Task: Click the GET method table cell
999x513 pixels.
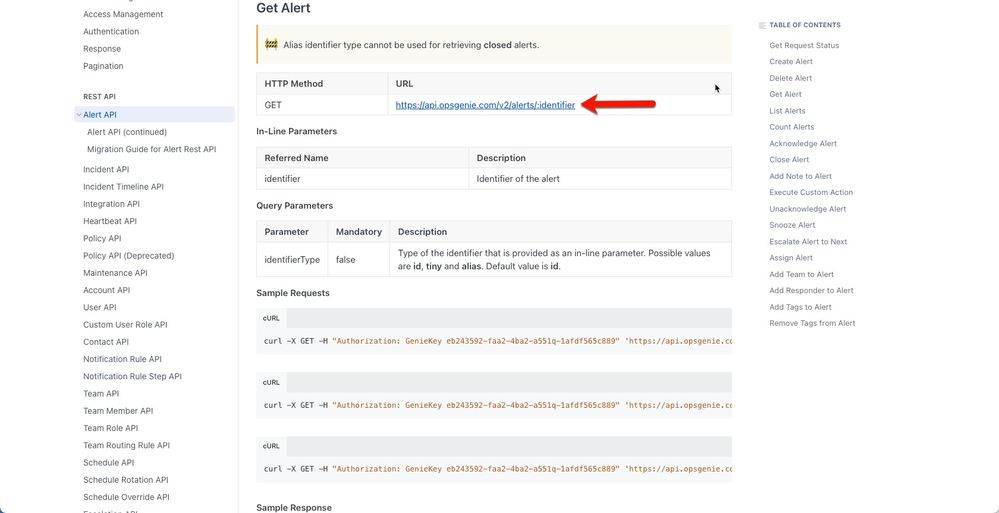Action: click(x=322, y=105)
